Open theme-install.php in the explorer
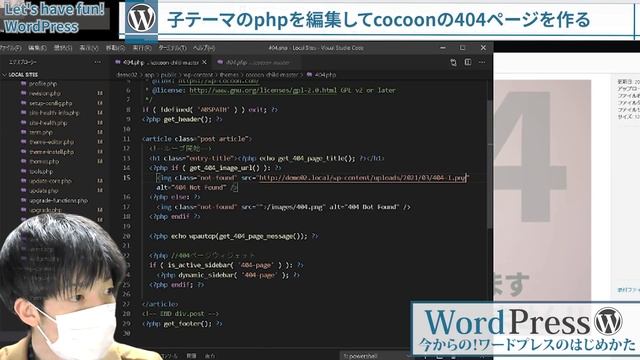Viewport: 640px width, 360px height. 51,152
